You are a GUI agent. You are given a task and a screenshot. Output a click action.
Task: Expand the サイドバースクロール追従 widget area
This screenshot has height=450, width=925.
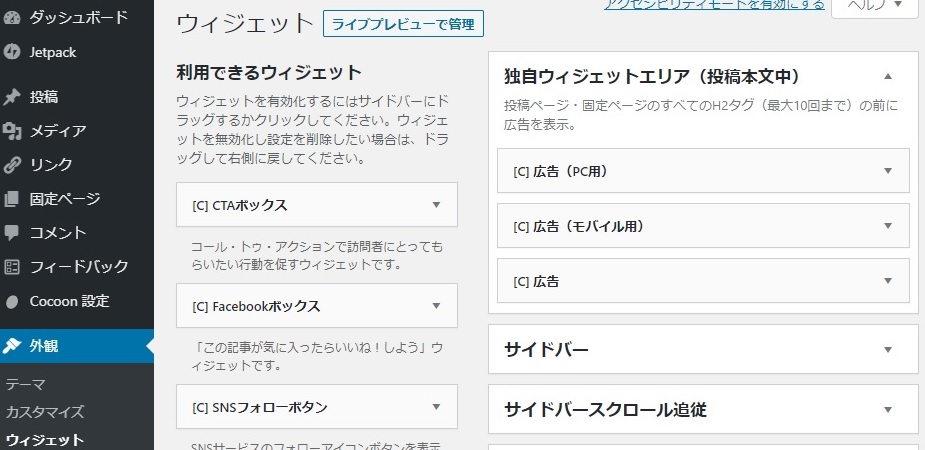point(887,410)
